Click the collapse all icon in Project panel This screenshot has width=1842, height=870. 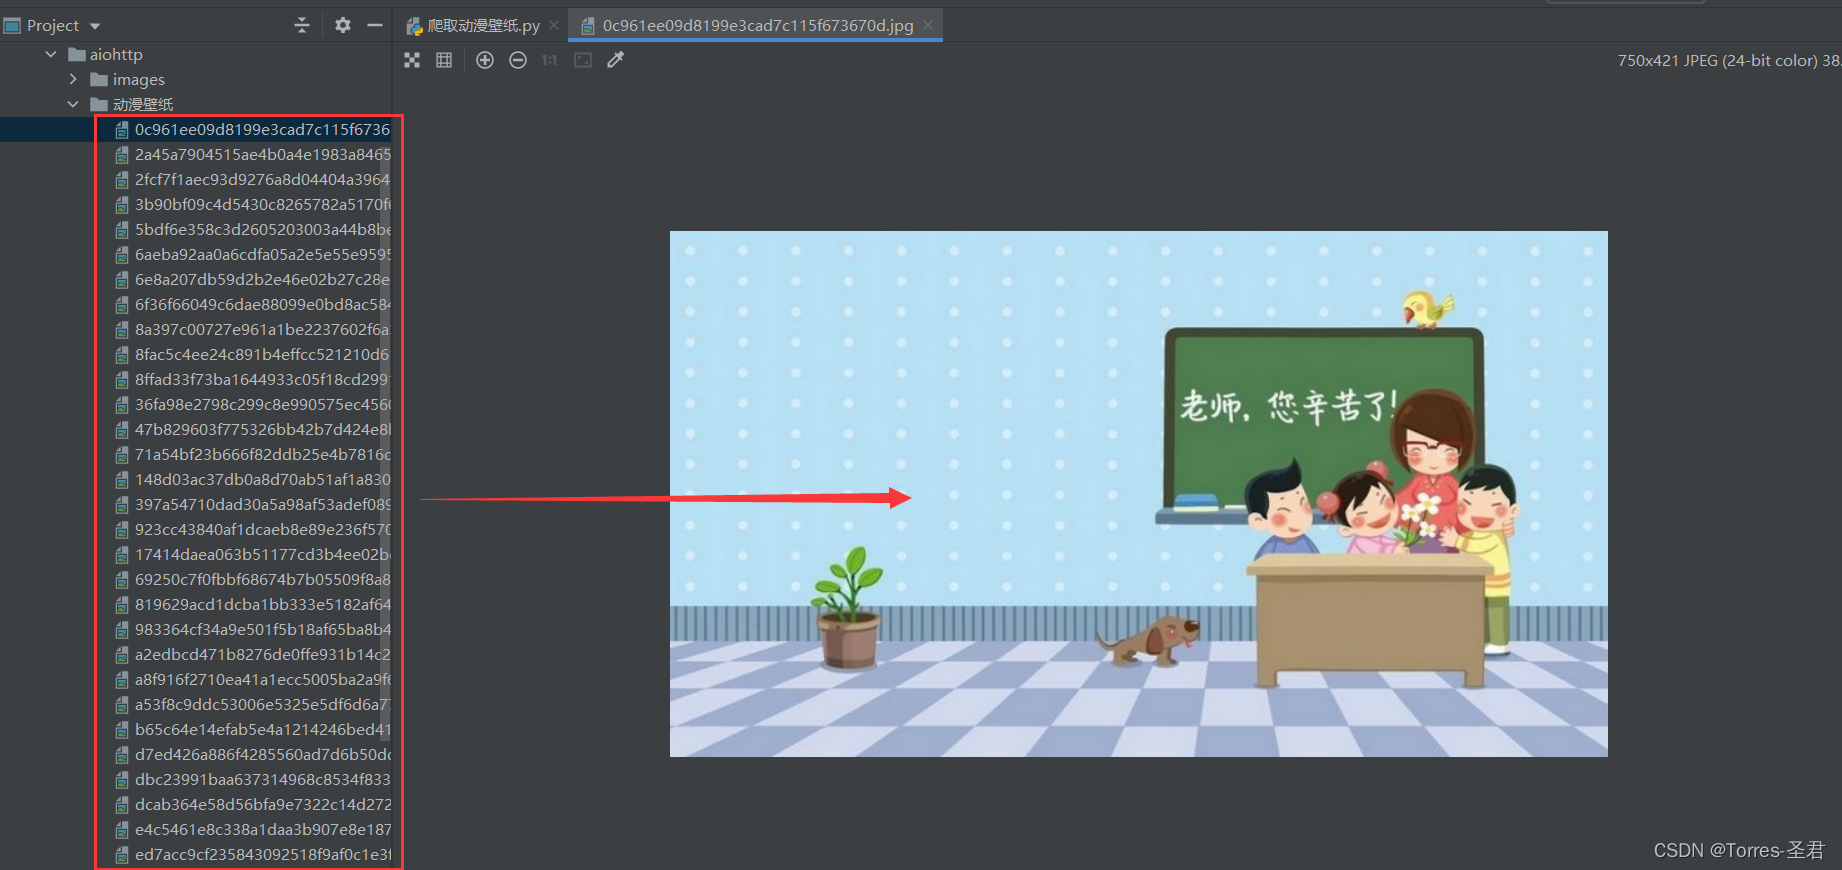302,25
